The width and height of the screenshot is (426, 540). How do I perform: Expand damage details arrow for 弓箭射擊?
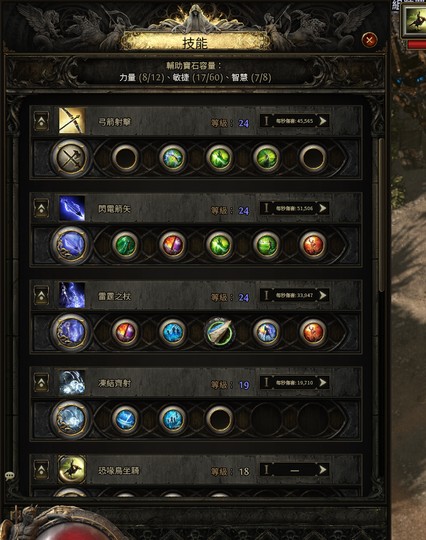pyautogui.click(x=323, y=121)
